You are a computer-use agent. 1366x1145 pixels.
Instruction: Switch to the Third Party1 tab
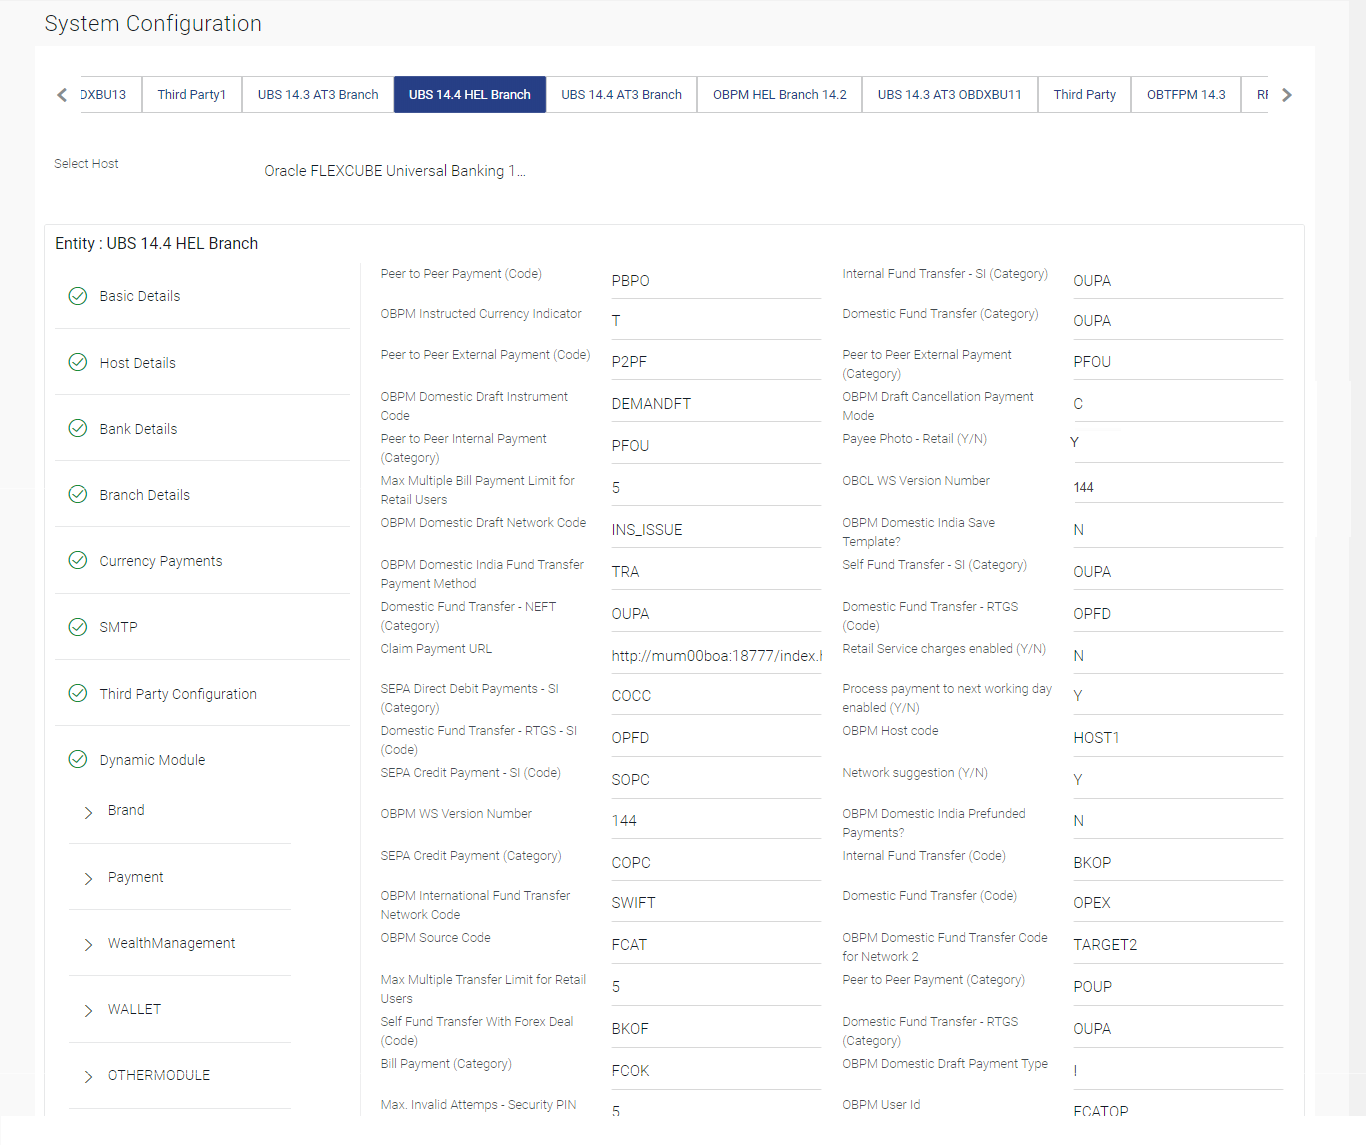tap(192, 95)
